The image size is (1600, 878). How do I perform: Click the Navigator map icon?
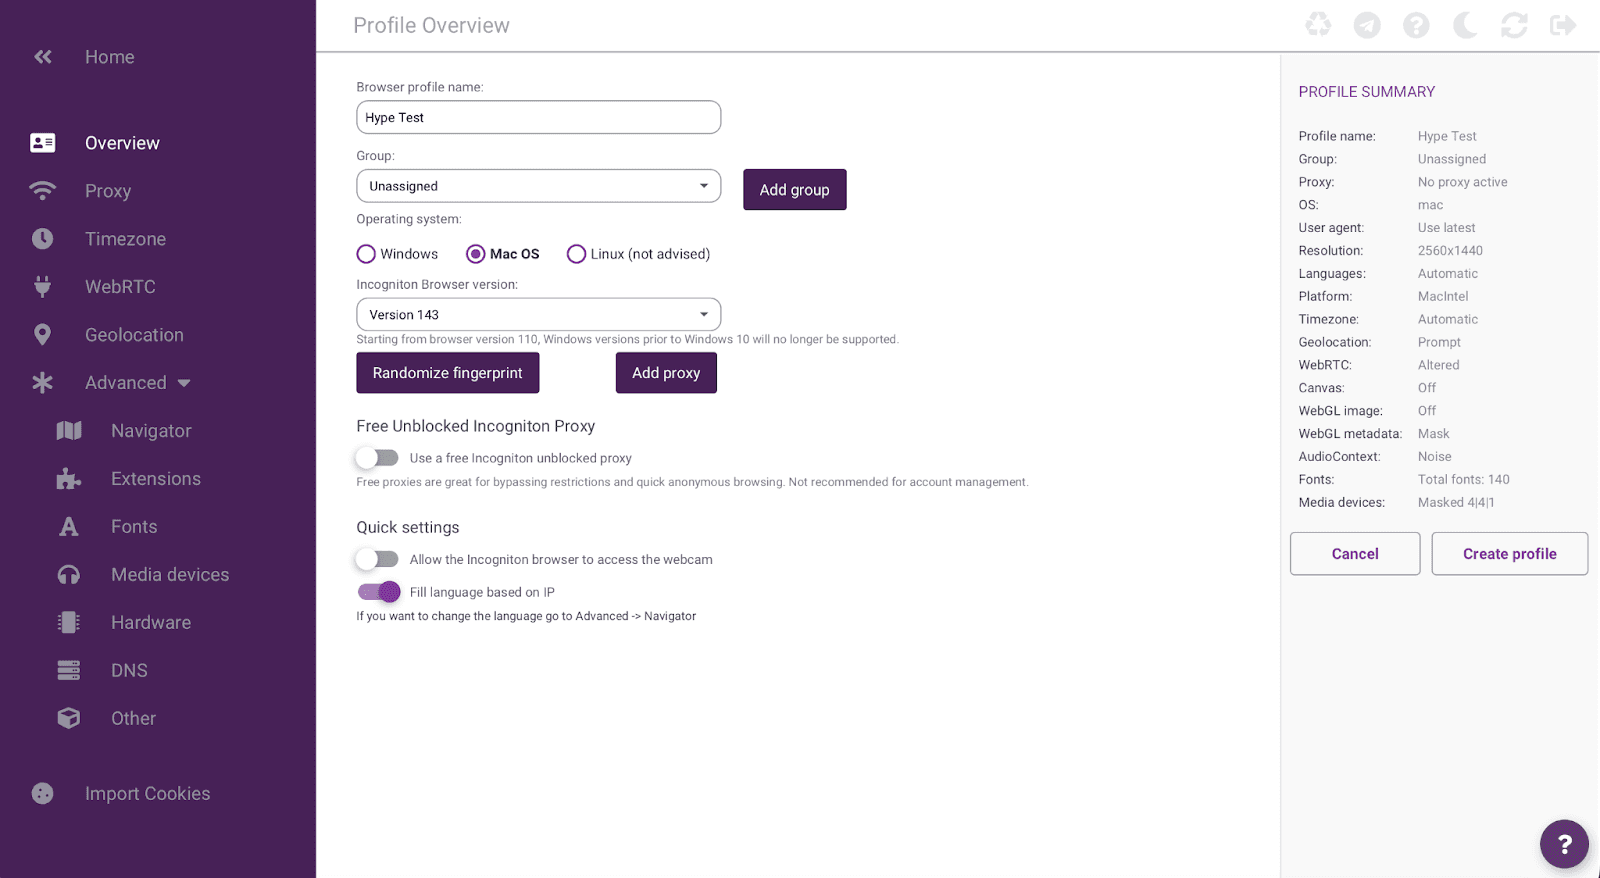(x=69, y=431)
